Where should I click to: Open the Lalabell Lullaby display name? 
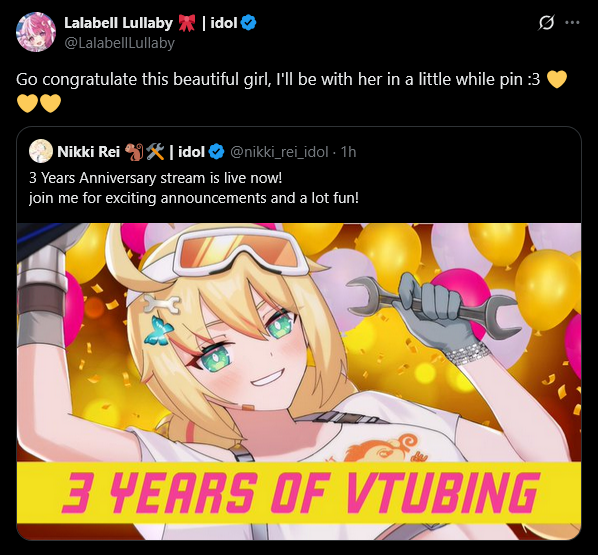pos(118,23)
